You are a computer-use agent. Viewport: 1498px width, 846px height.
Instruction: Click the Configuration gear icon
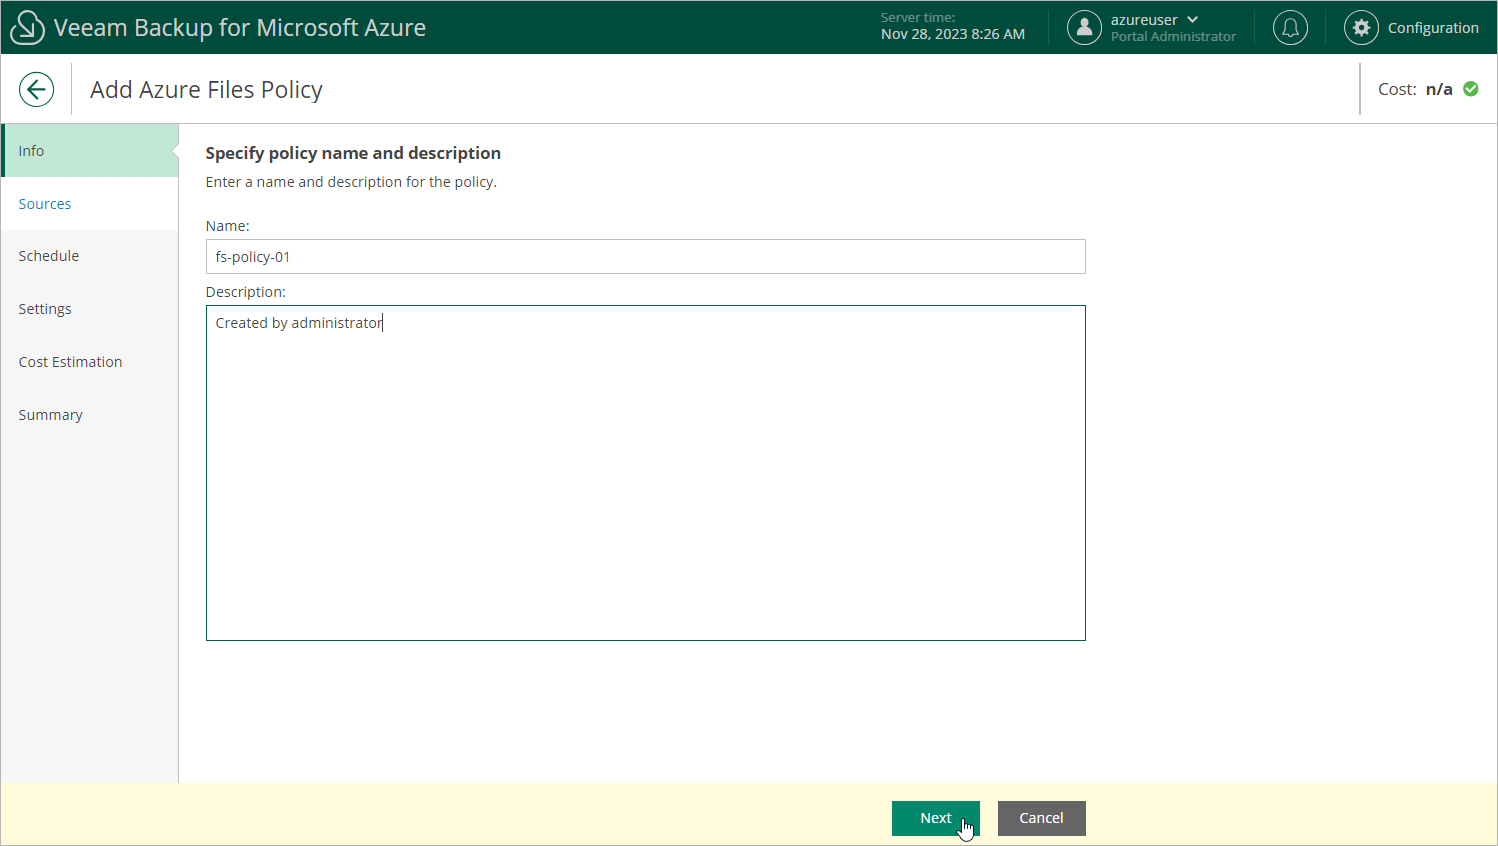[x=1361, y=27]
